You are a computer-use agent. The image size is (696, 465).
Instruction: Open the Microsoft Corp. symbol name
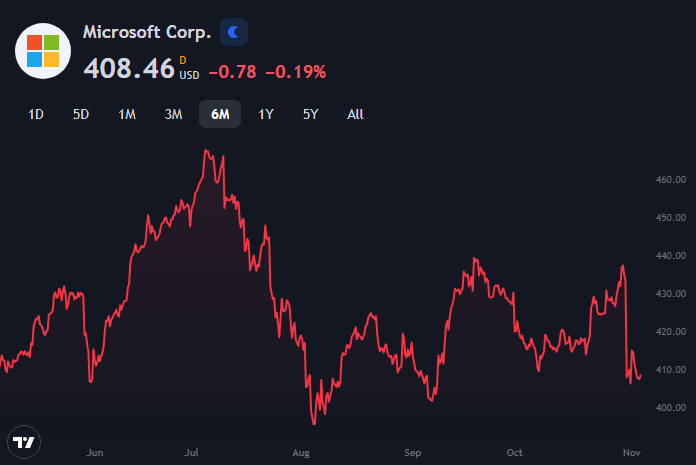tap(147, 32)
